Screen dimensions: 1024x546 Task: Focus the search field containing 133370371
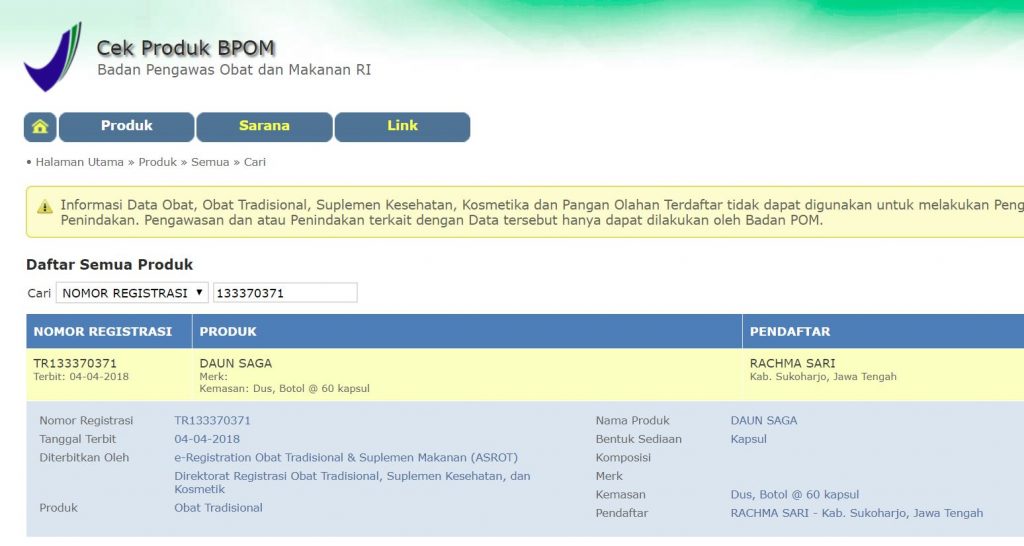285,293
